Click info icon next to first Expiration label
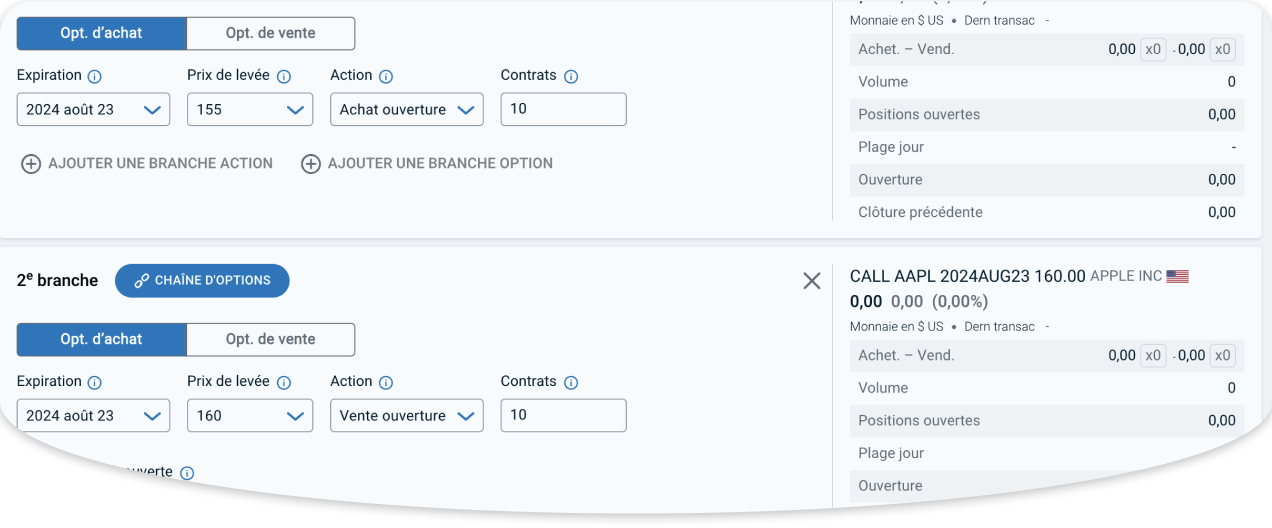 [x=95, y=76]
